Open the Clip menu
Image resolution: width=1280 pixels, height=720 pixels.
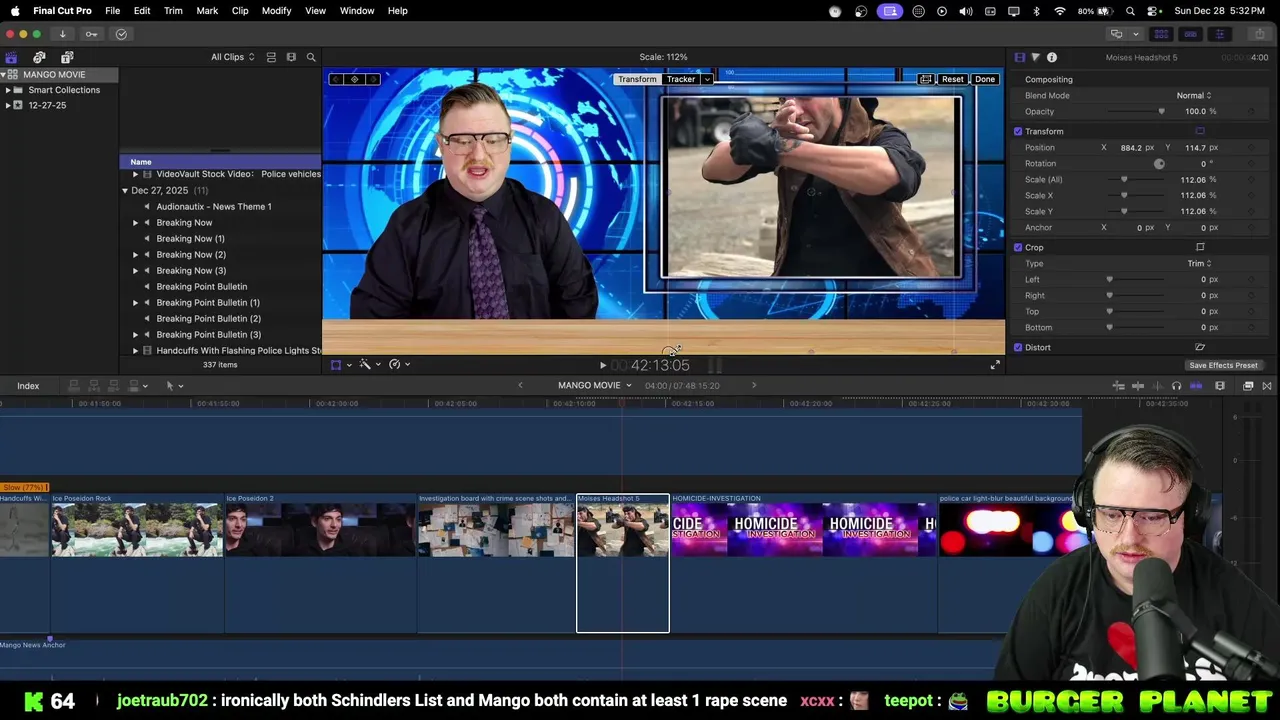click(240, 11)
